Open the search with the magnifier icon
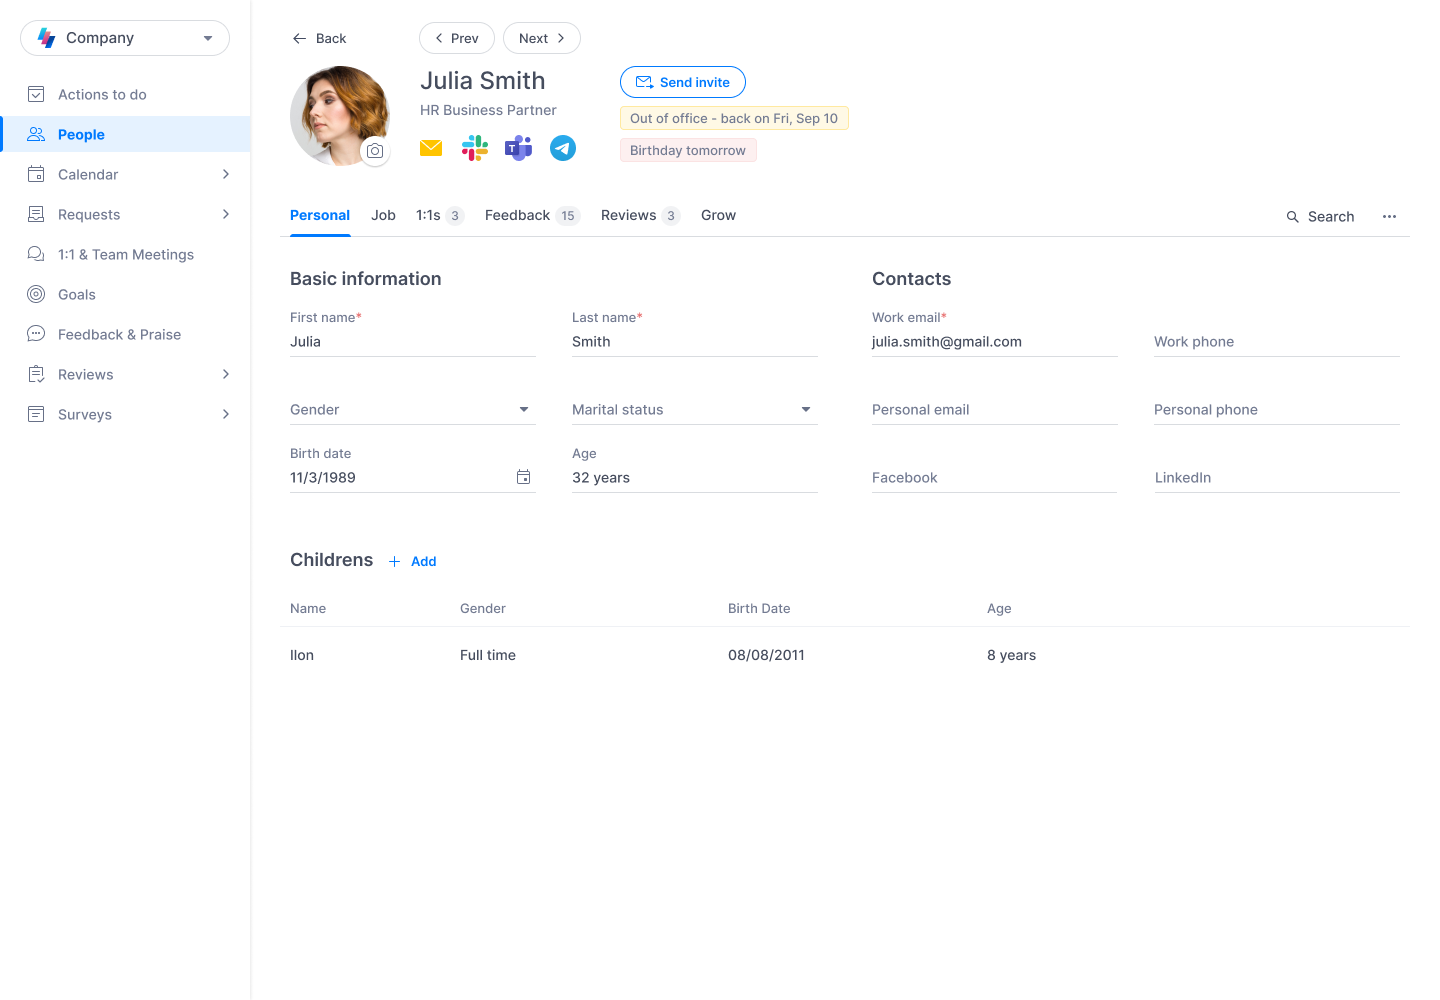 [1291, 216]
